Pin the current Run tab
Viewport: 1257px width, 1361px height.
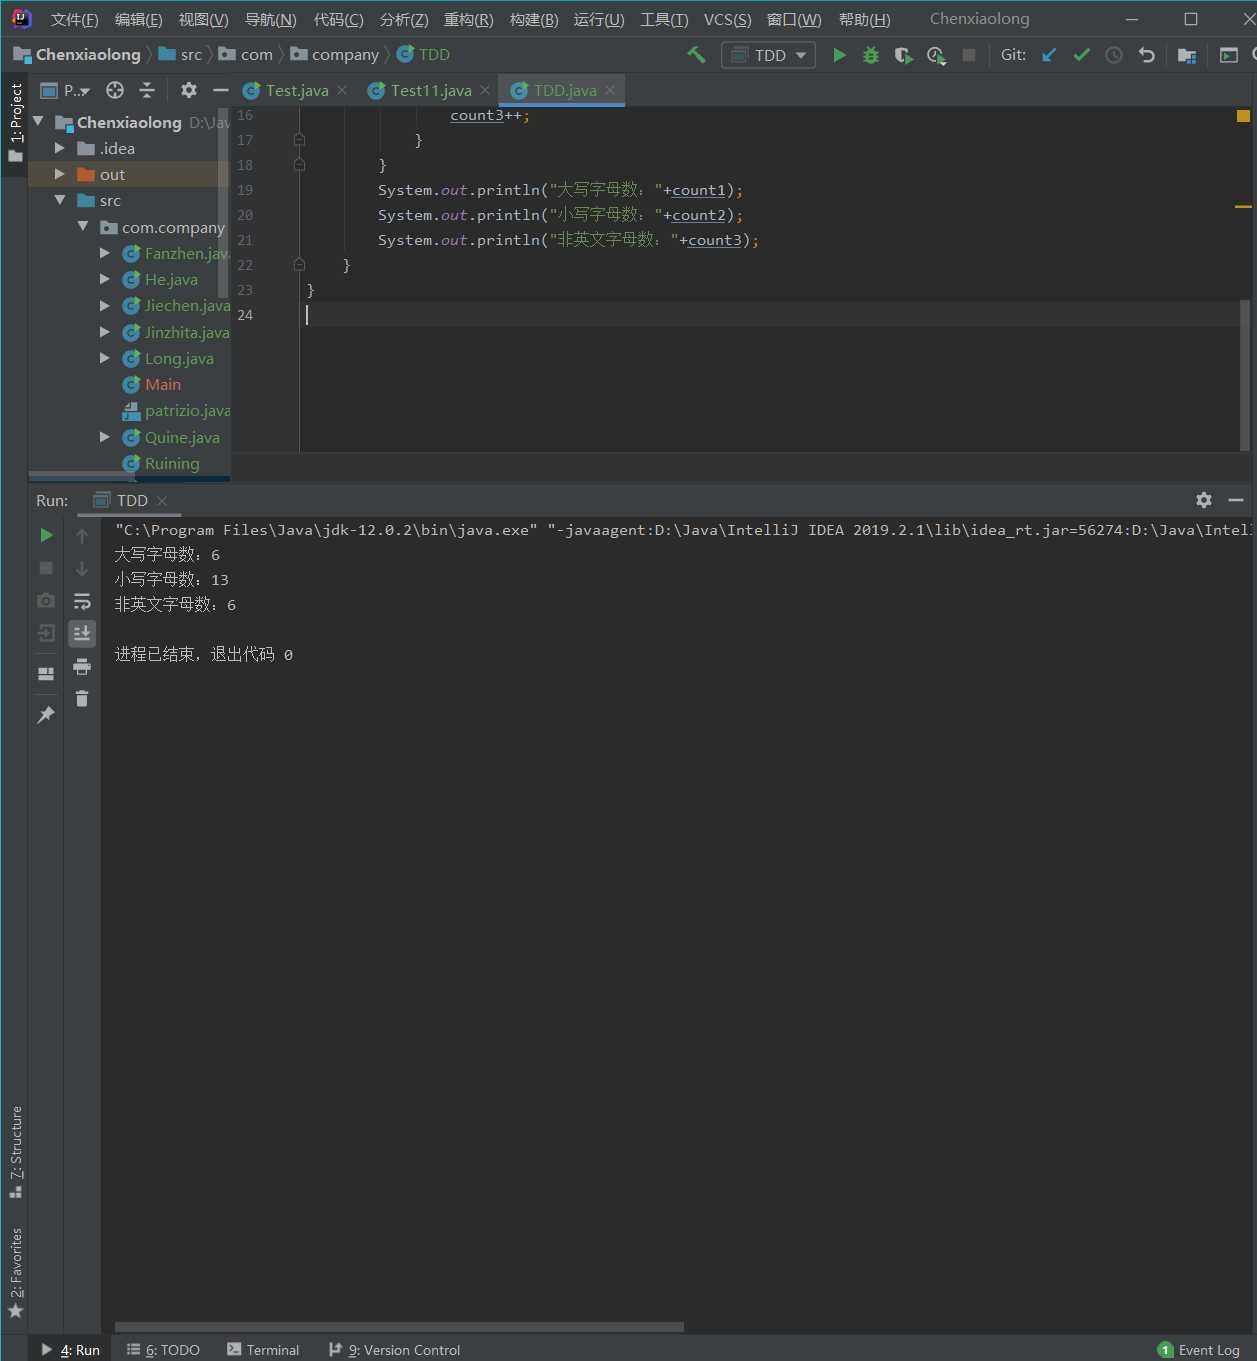coord(46,715)
